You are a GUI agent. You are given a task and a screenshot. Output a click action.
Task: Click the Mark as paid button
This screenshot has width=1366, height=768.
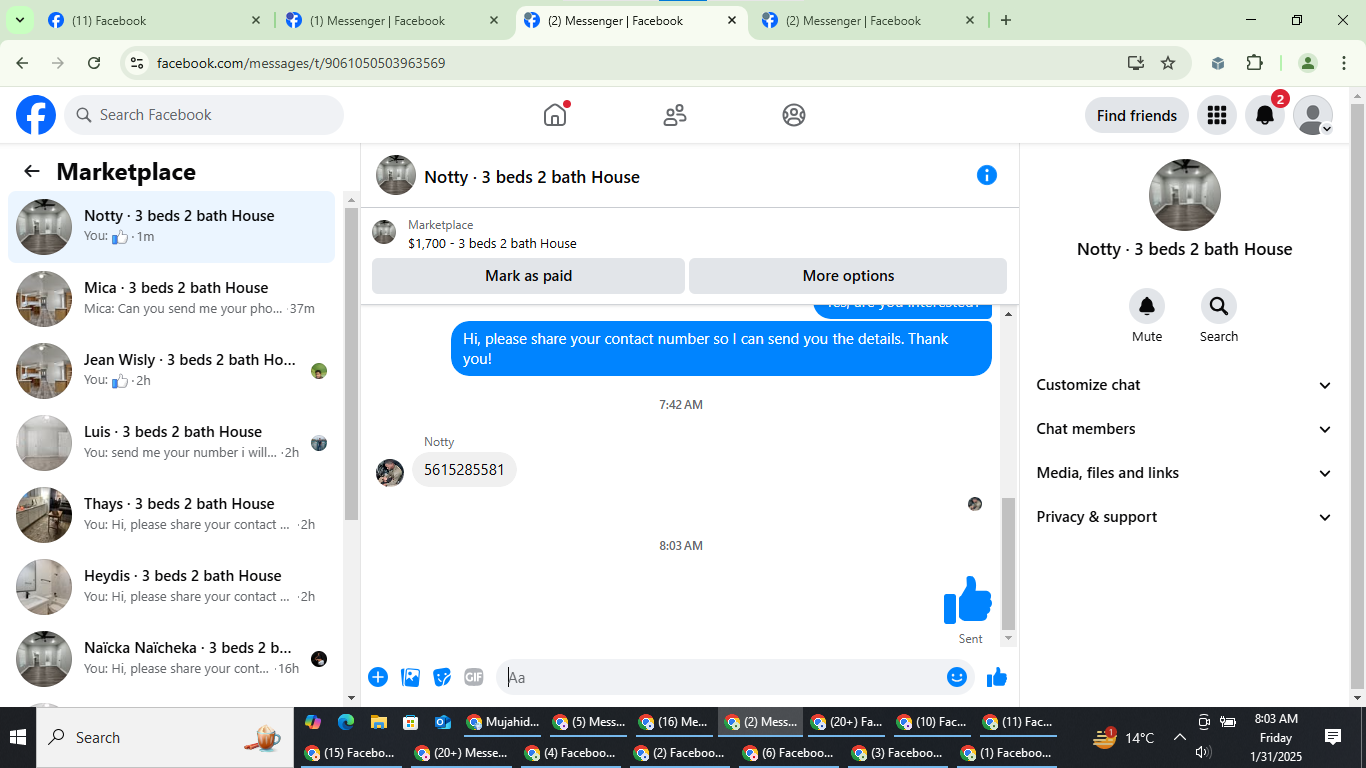point(528,276)
